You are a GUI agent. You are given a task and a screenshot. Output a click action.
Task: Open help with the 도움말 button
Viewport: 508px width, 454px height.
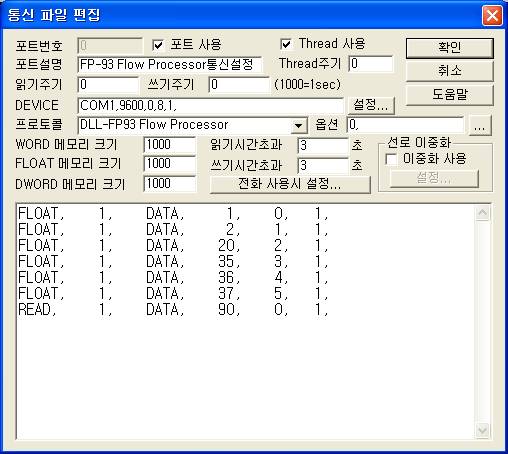pyautogui.click(x=449, y=95)
